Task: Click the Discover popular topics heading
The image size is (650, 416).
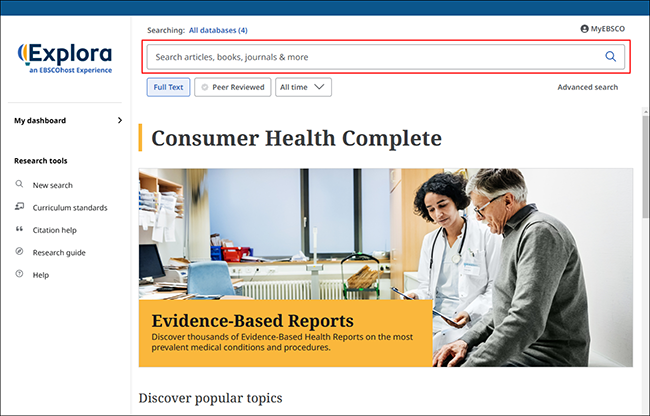Action: point(210,398)
